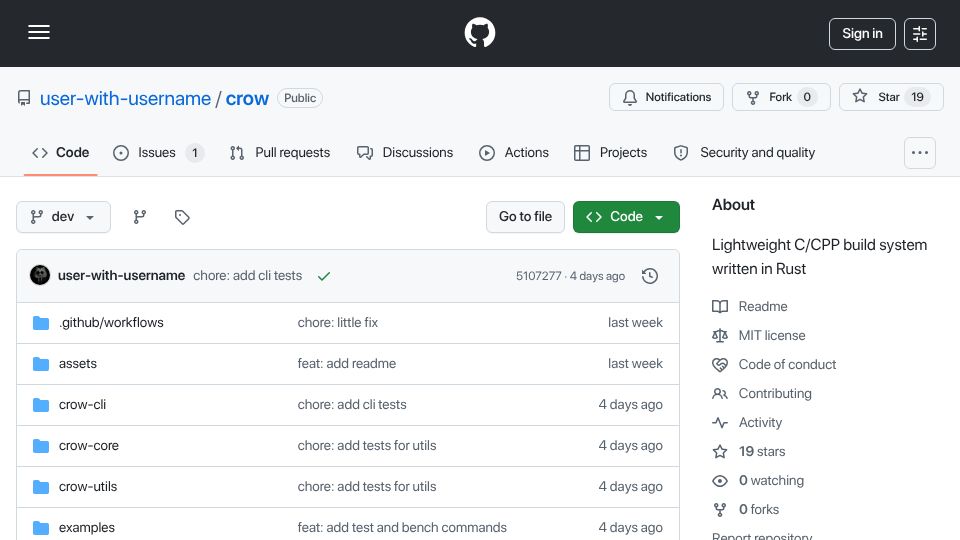
Task: Open the crow-core folder
Action: pos(89,446)
